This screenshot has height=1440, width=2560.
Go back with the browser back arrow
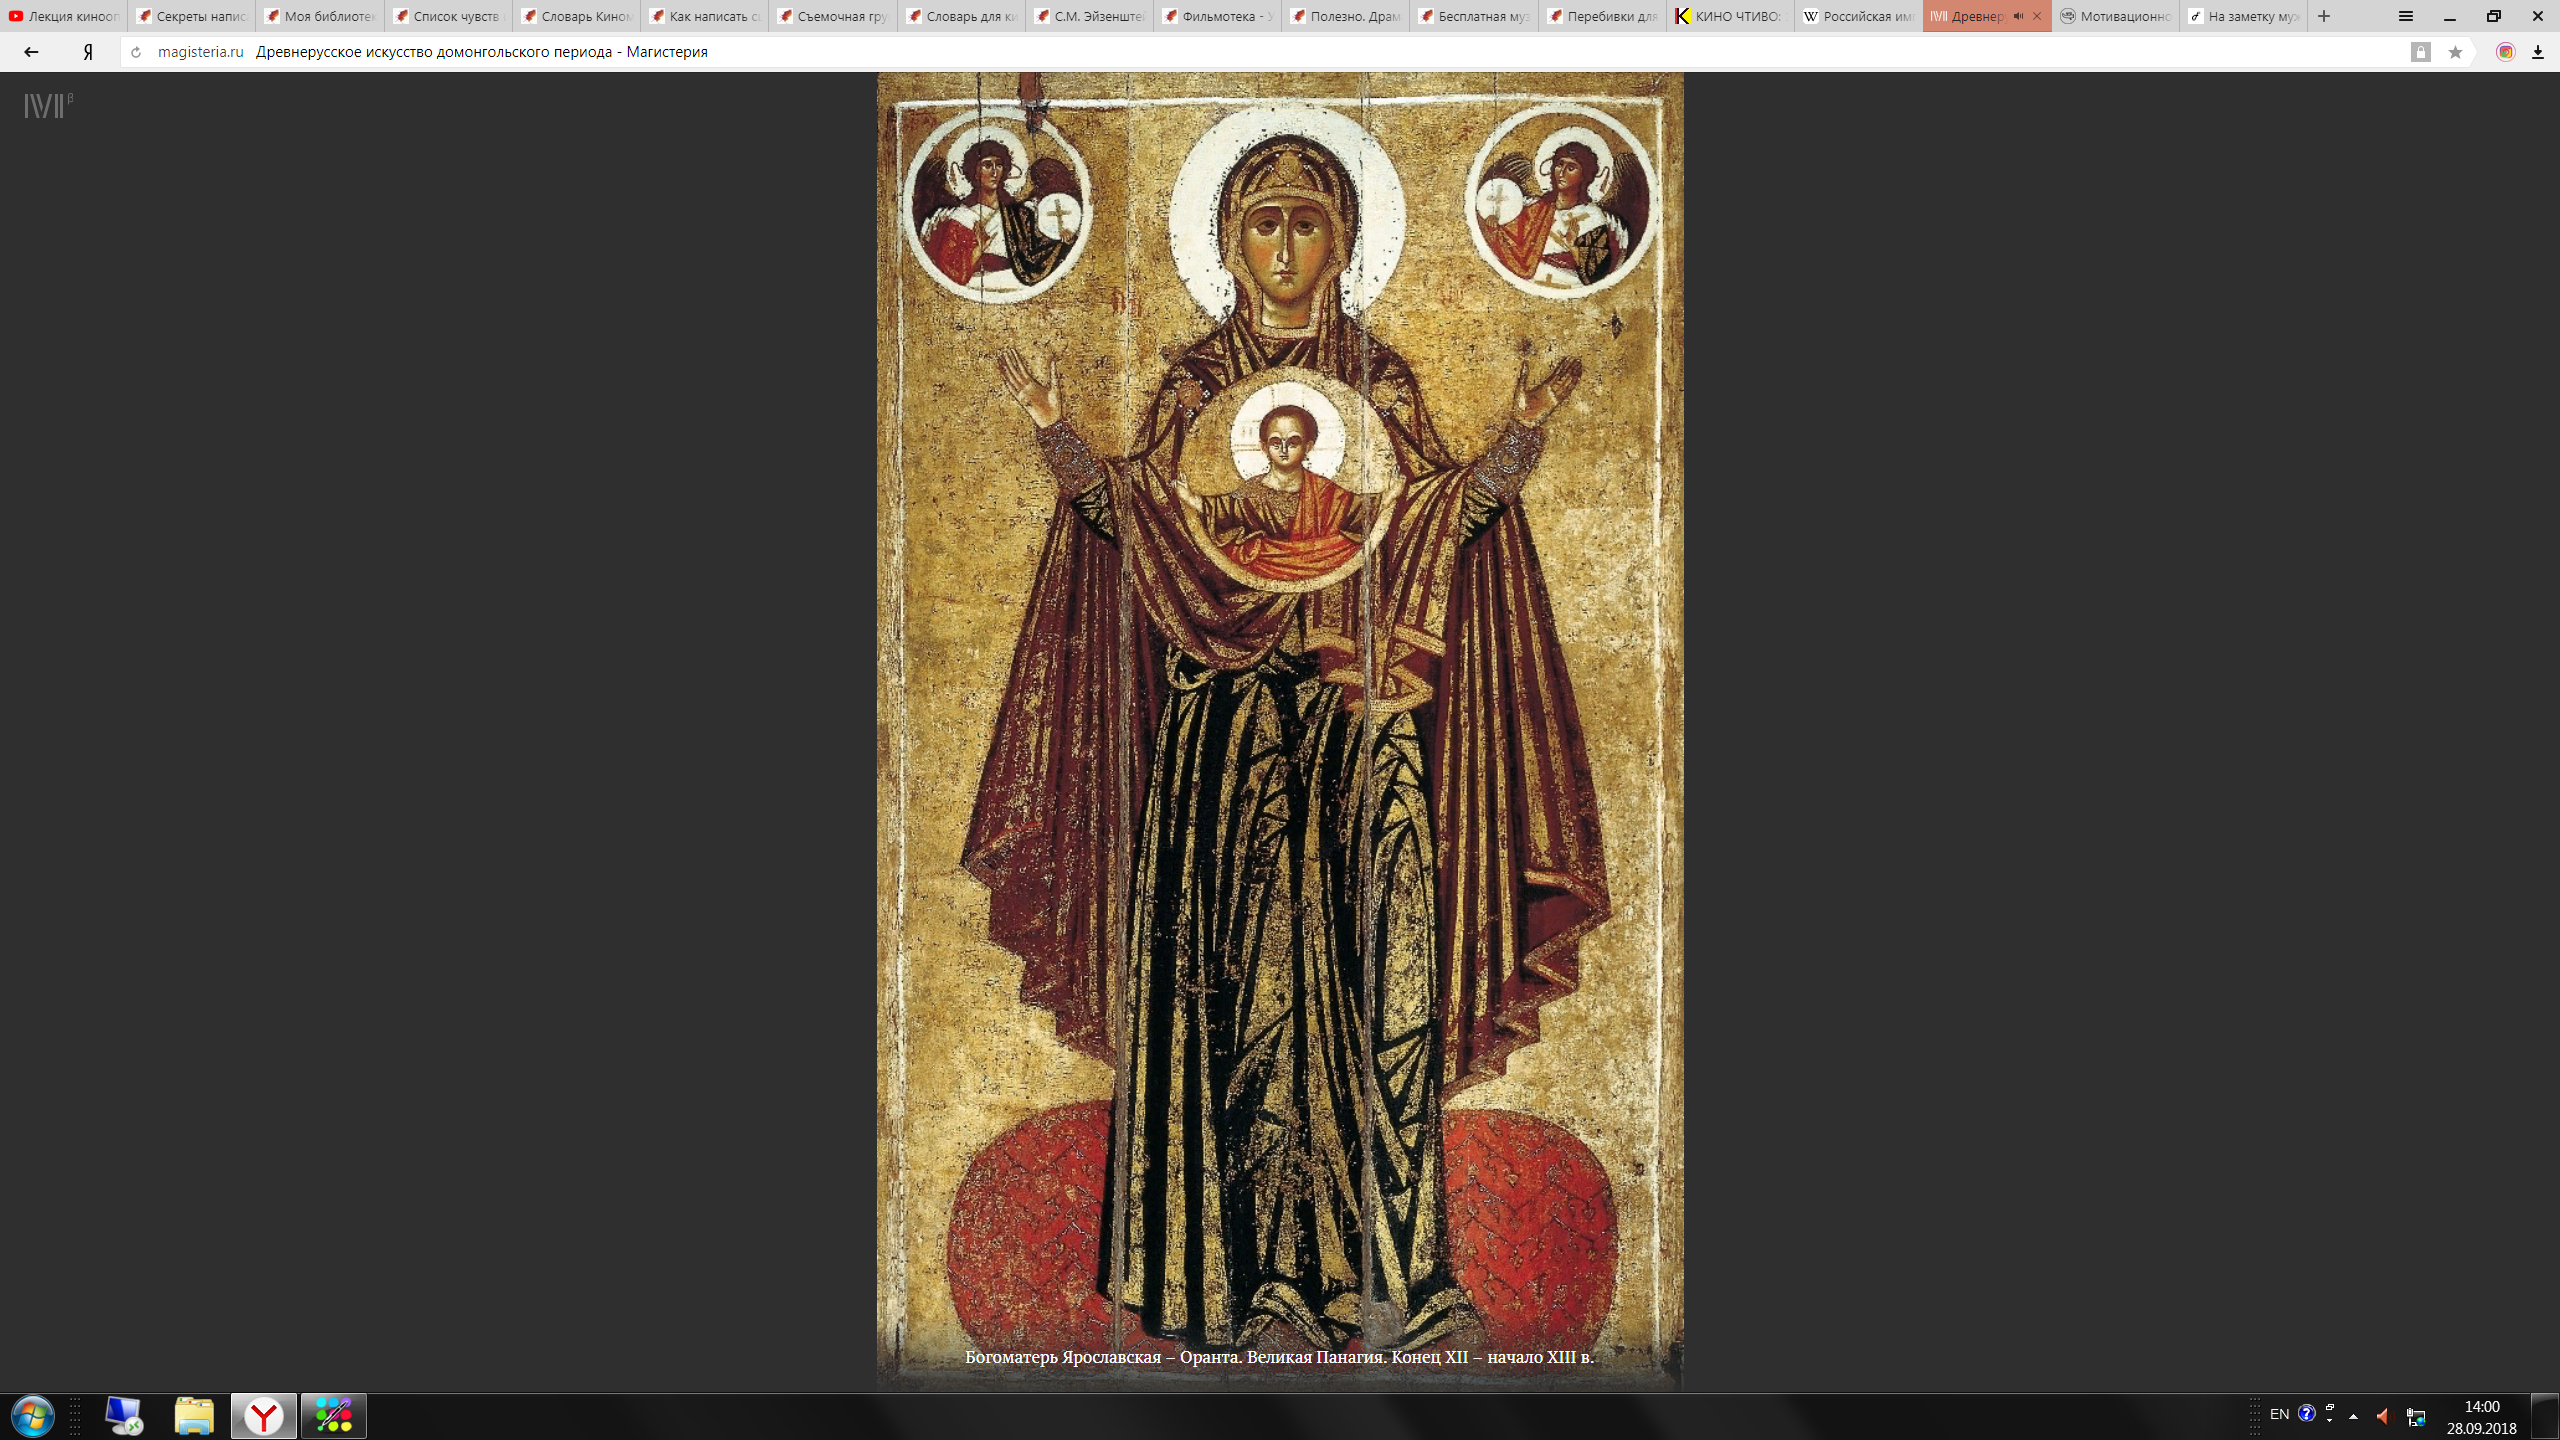pyautogui.click(x=31, y=52)
